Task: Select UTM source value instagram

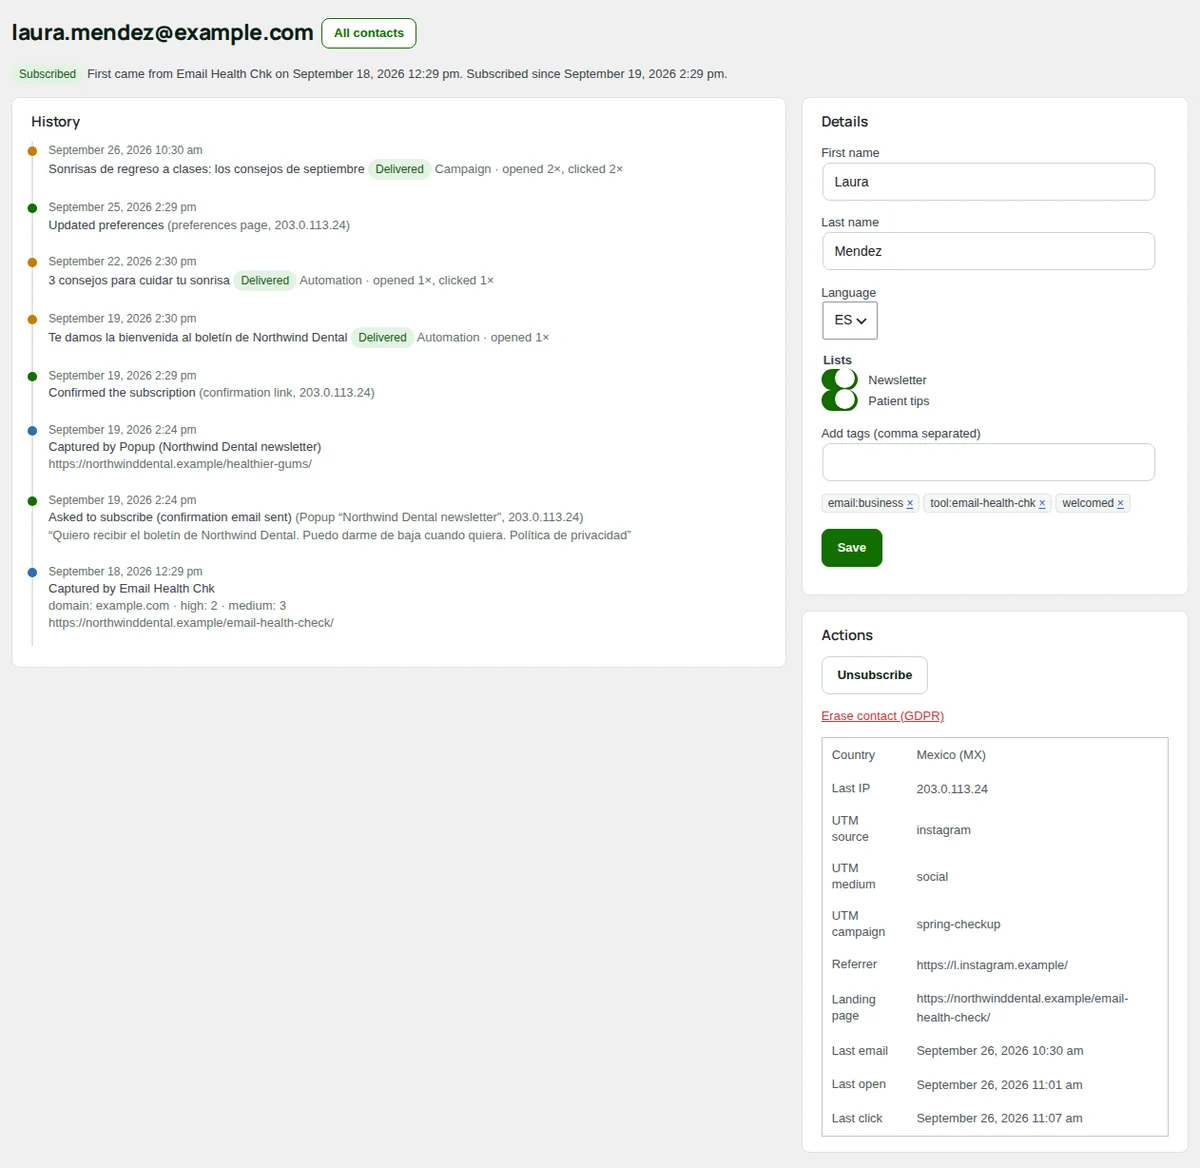Action: point(943,830)
